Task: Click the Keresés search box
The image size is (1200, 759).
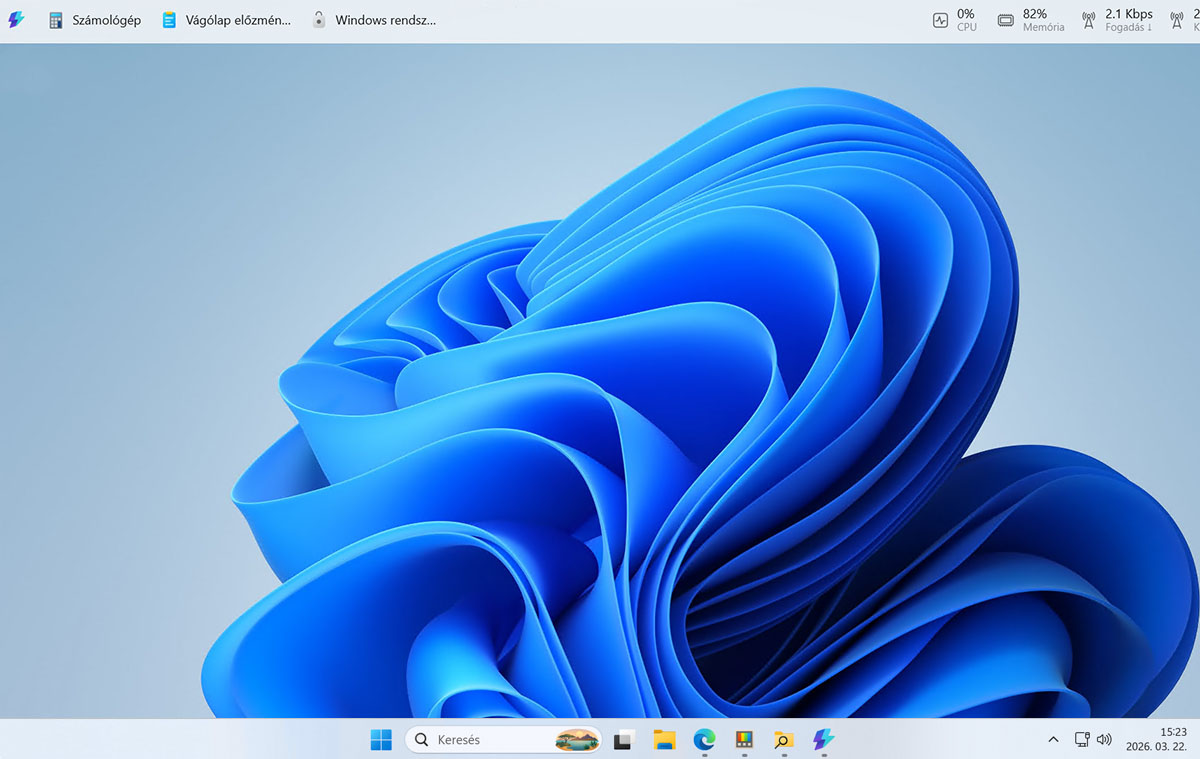Action: pyautogui.click(x=480, y=740)
